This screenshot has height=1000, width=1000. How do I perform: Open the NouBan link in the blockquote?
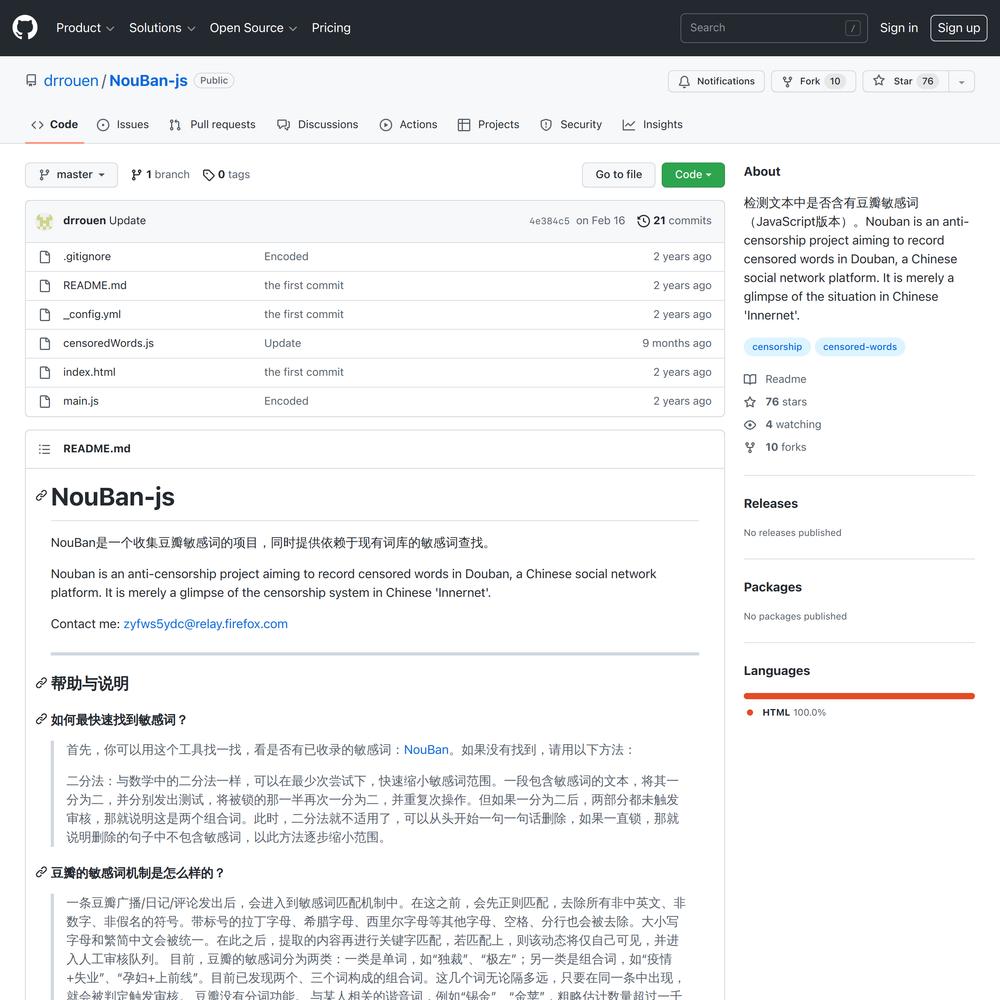(x=426, y=750)
